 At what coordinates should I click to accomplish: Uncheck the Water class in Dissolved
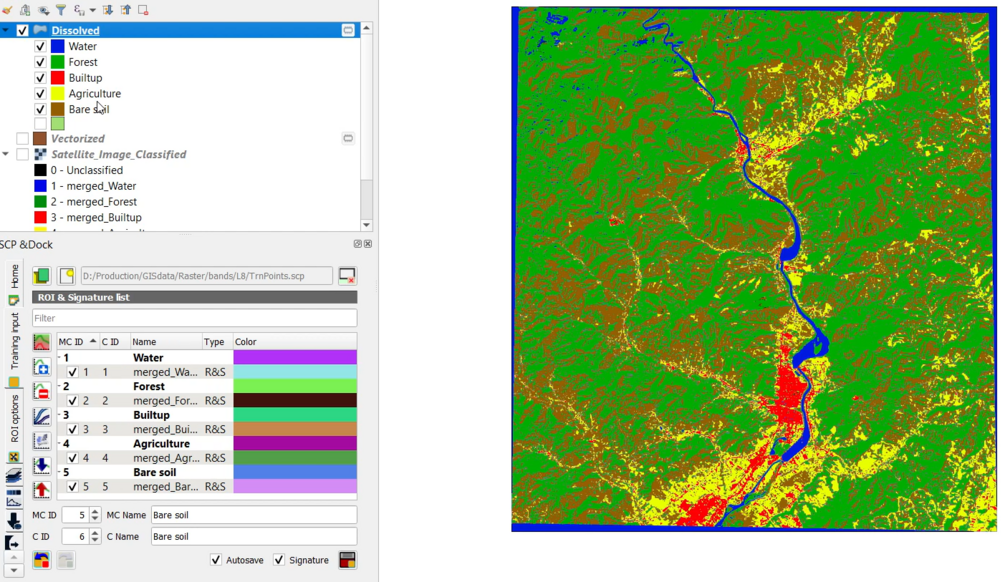tap(40, 46)
